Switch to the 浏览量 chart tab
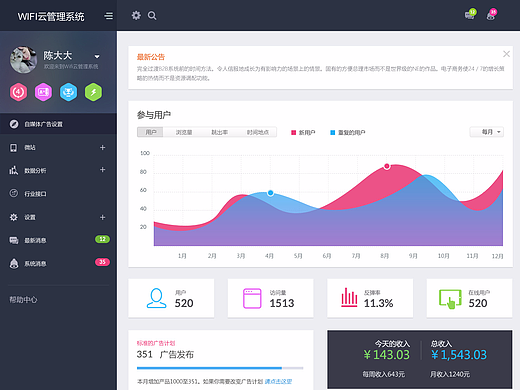 [x=184, y=132]
